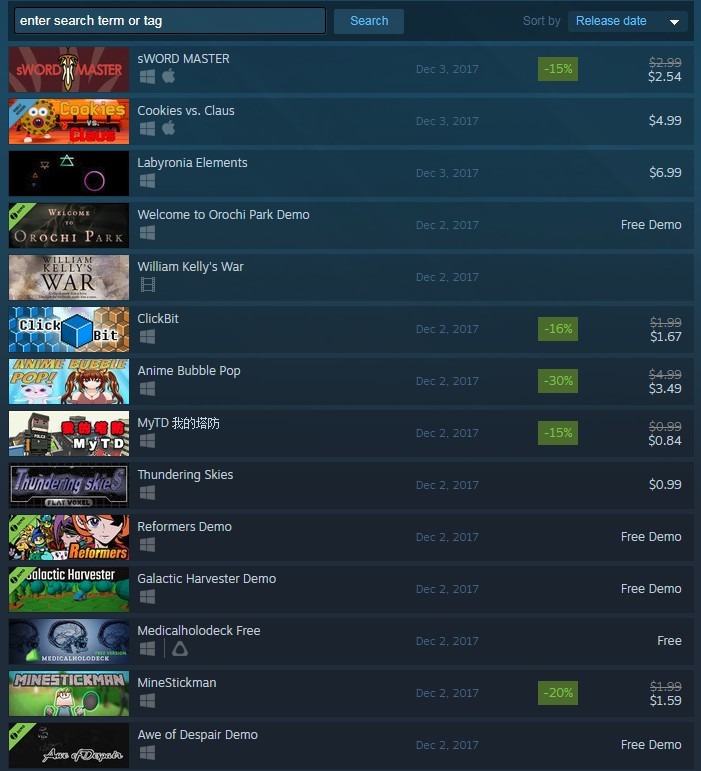Click the Windows icon under Cookies vs. Claus
The width and height of the screenshot is (701, 771).
click(x=147, y=129)
